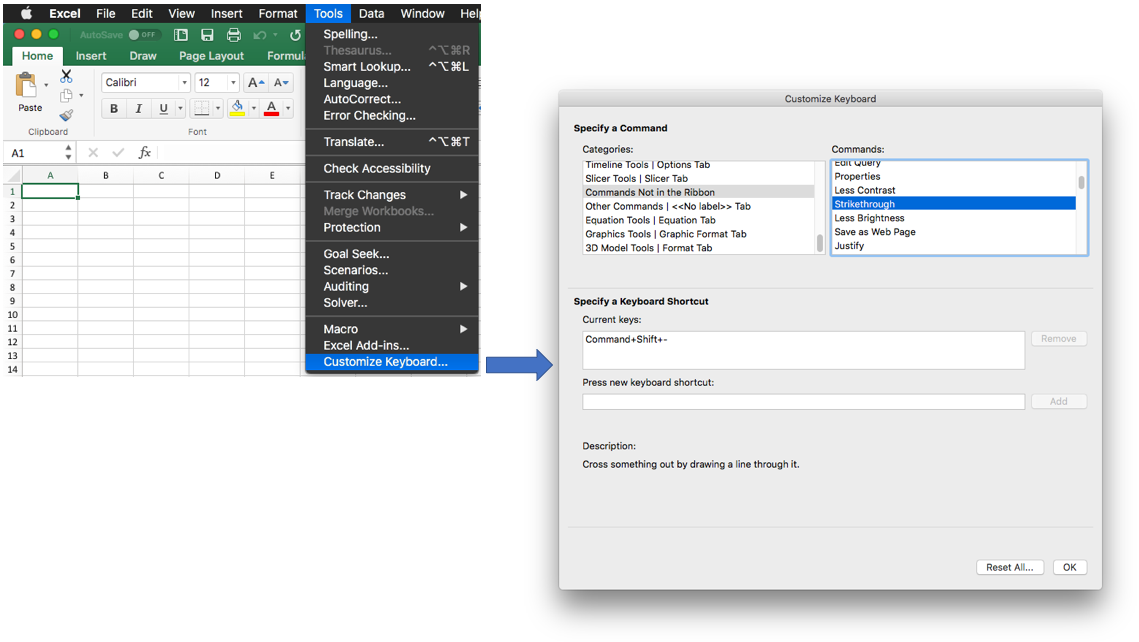Open the Paste options dropdown arrow
The width and height of the screenshot is (1139, 642).
[x=46, y=86]
